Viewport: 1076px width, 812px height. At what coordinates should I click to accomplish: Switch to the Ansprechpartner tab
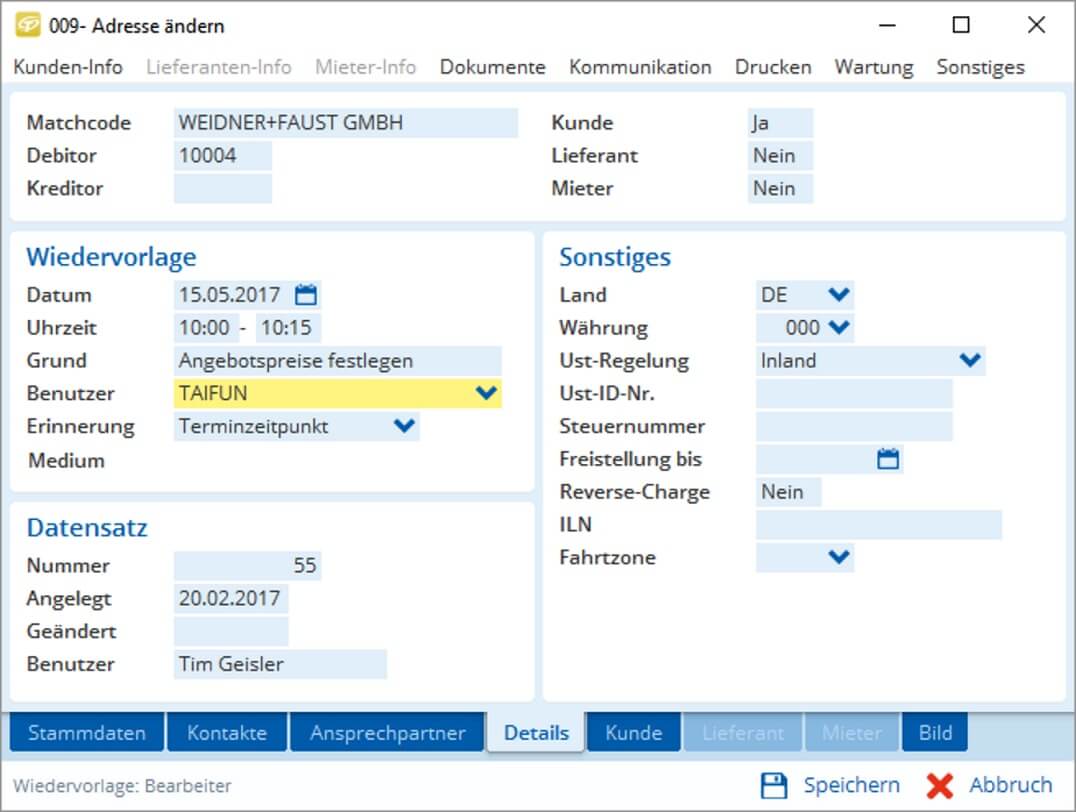[x=387, y=732]
